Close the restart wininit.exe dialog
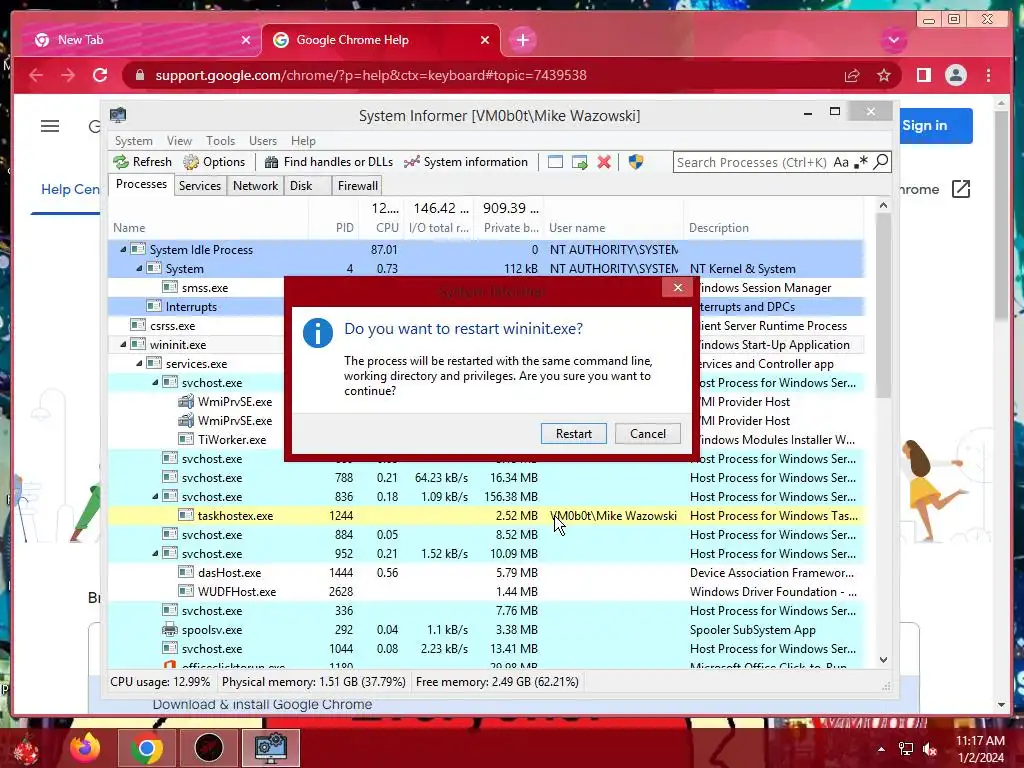 pos(677,287)
